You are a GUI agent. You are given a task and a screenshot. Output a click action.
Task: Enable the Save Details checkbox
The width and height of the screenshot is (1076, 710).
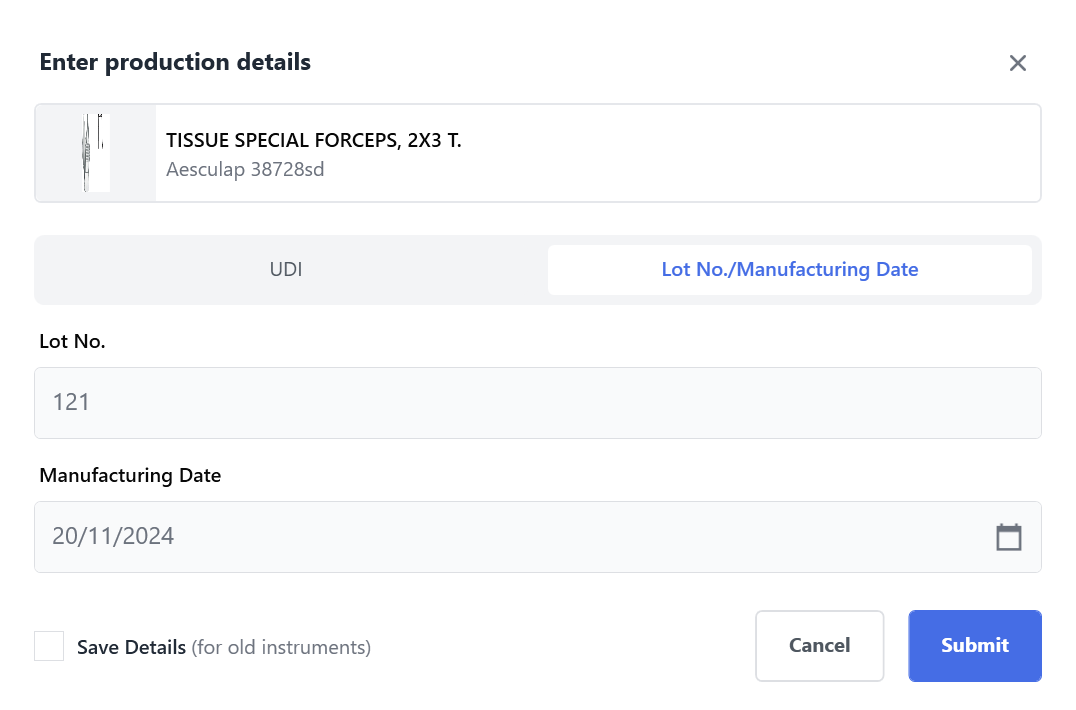49,646
